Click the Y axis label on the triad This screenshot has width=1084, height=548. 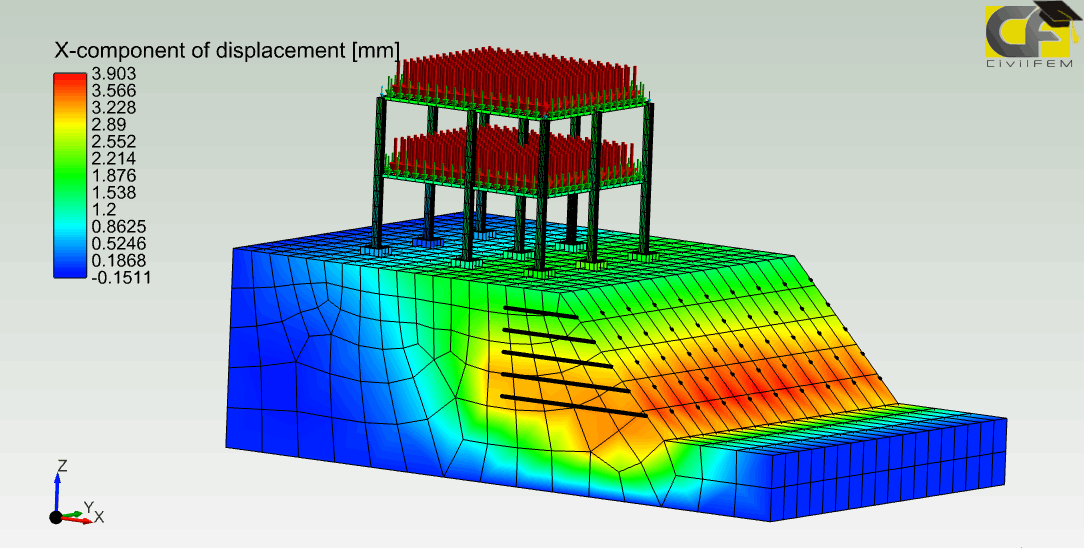[x=88, y=506]
